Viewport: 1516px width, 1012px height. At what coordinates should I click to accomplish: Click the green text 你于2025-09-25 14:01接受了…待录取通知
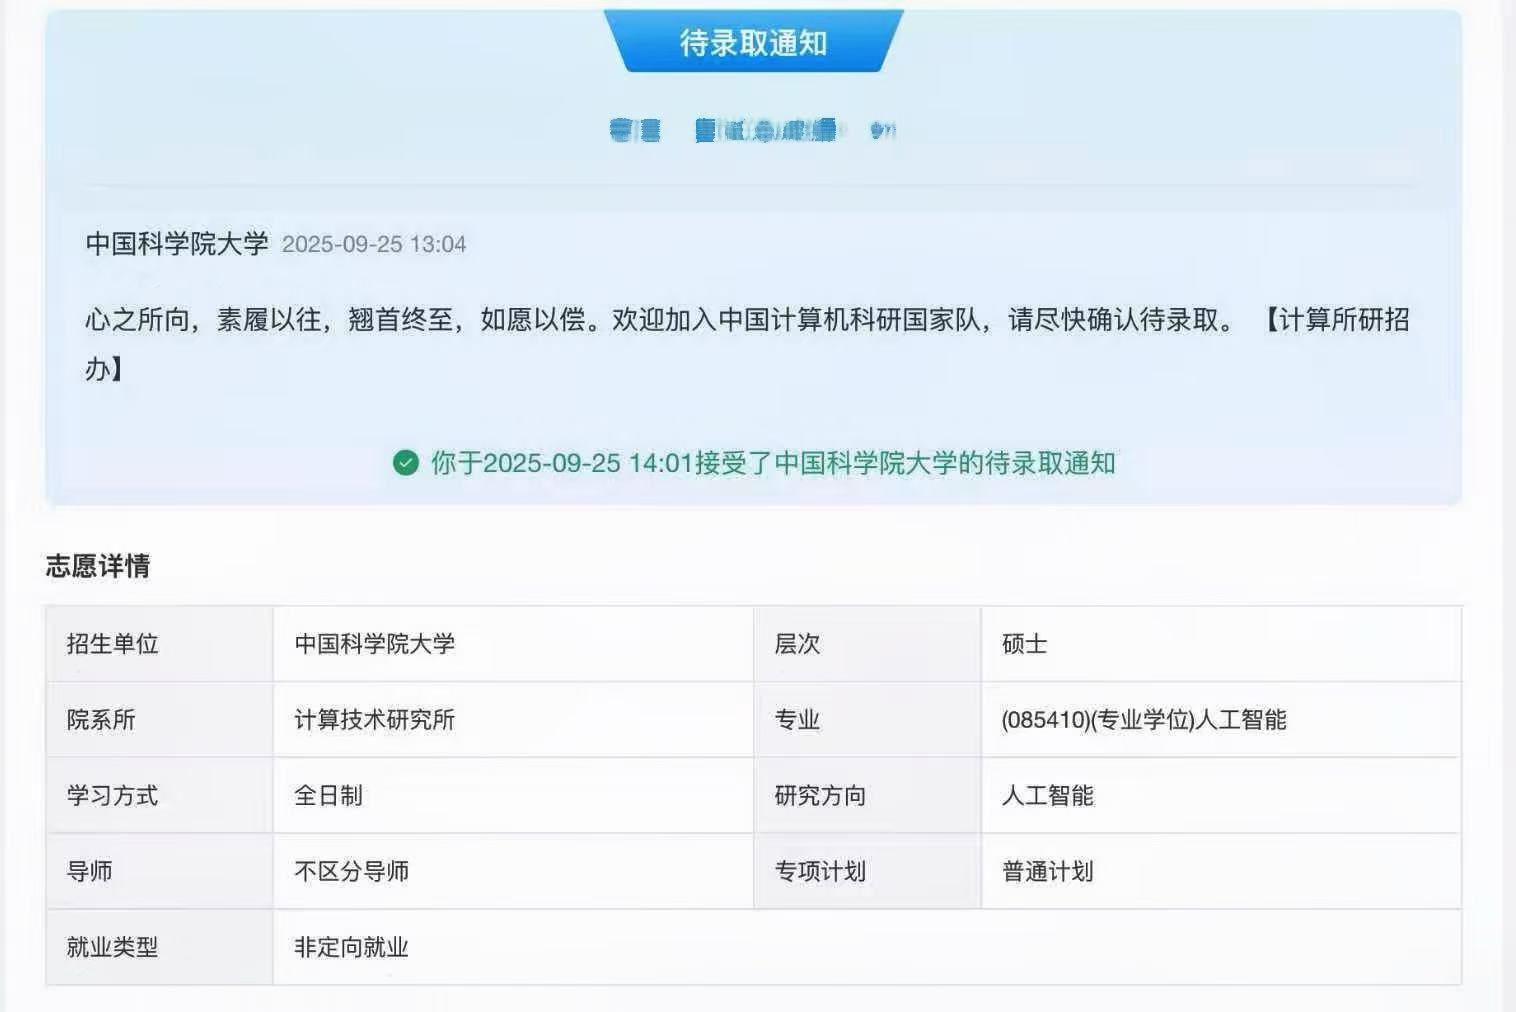(x=773, y=463)
